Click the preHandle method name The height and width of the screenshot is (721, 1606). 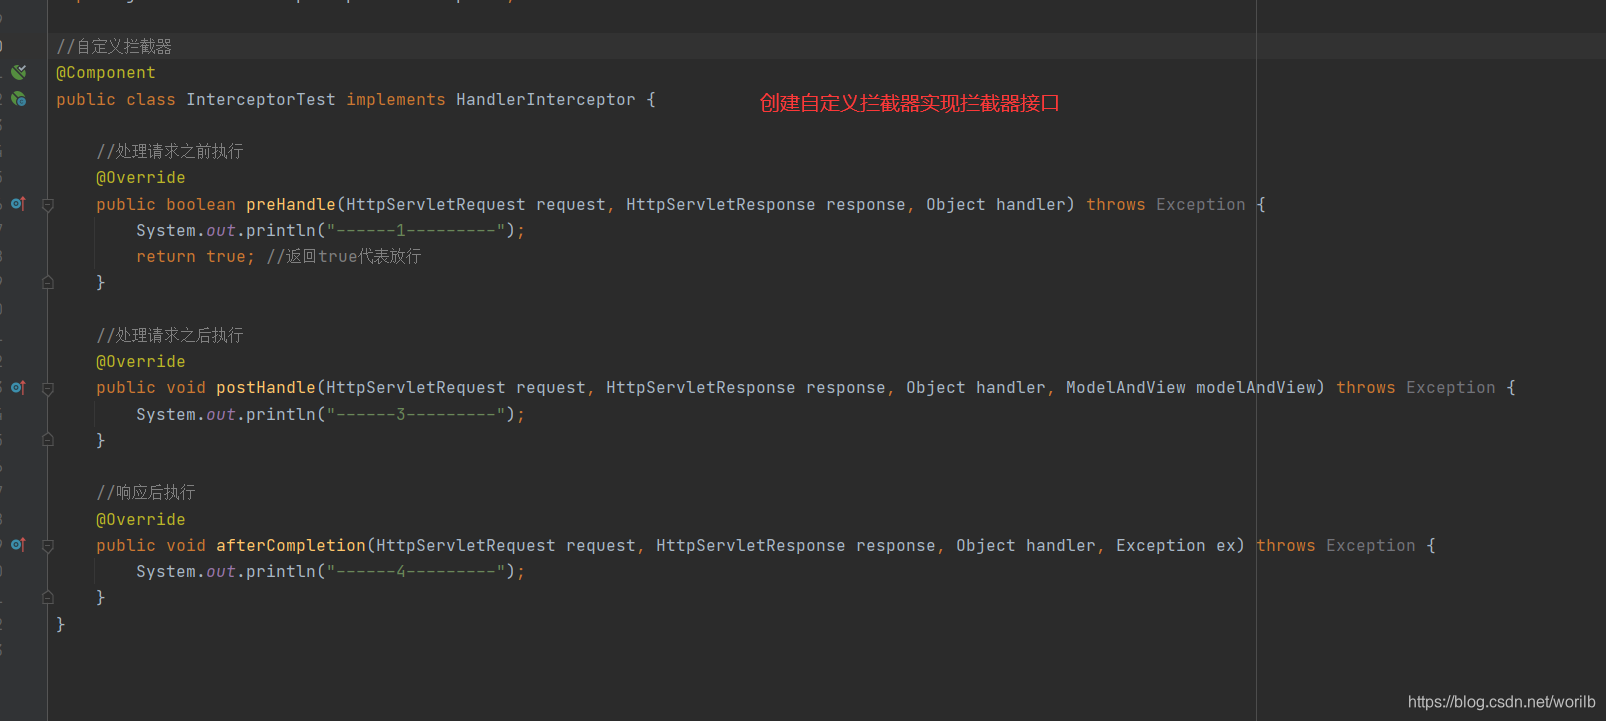point(291,205)
